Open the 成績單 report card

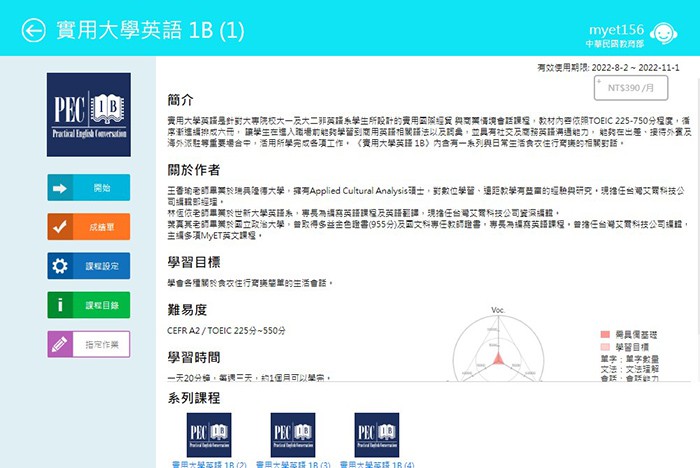101,227
